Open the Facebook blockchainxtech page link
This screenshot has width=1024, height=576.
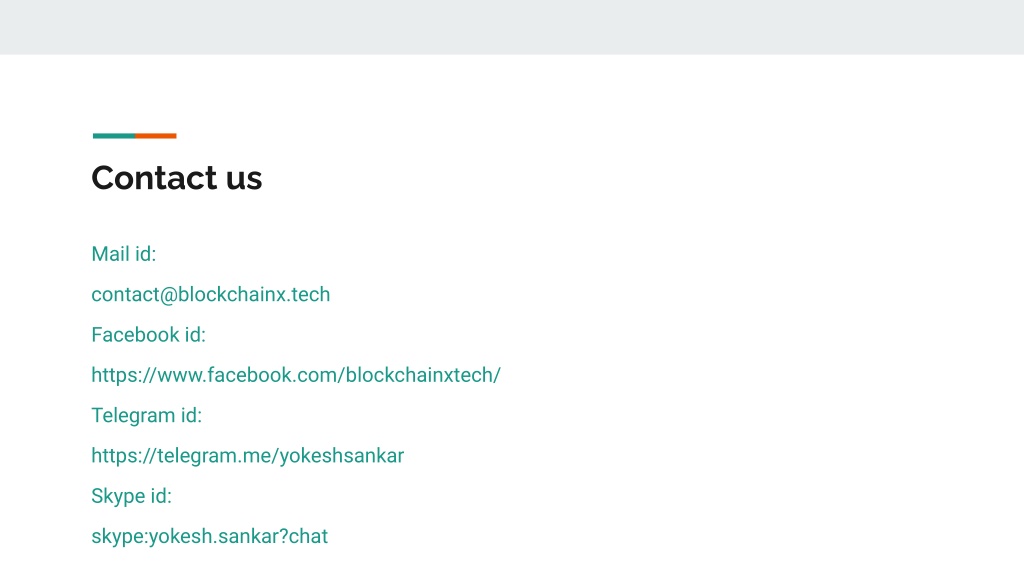pos(296,375)
